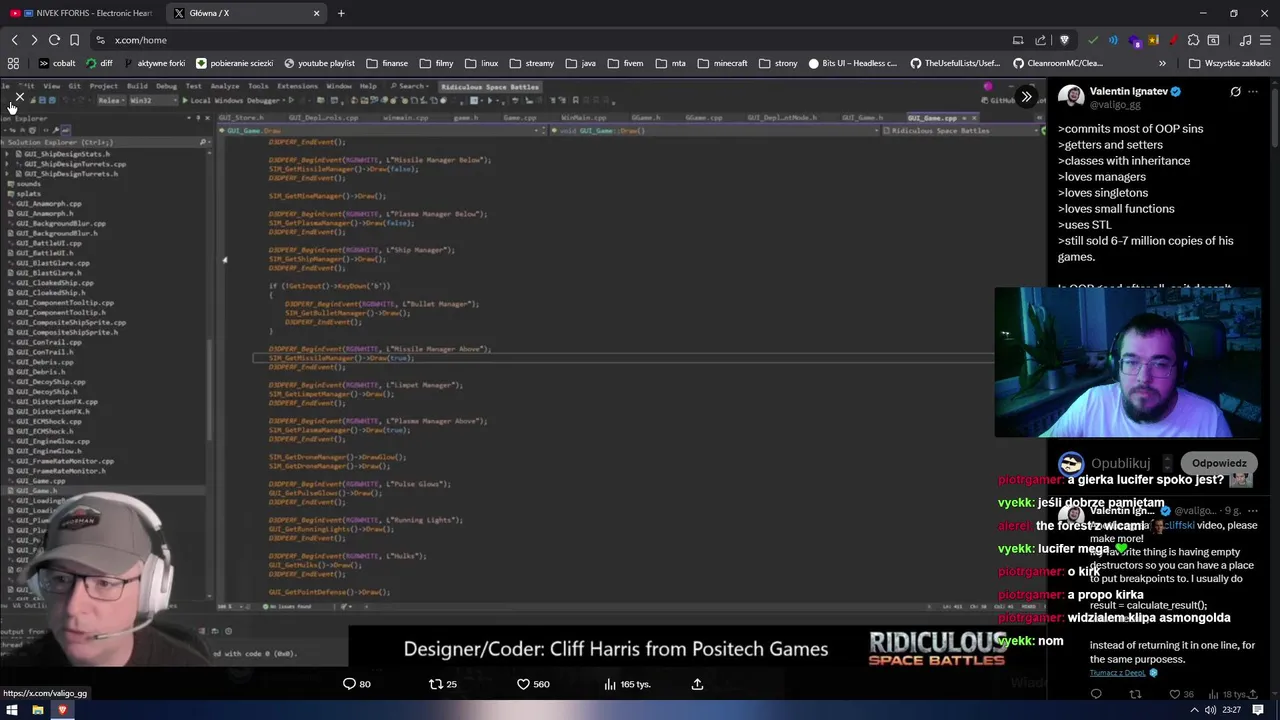This screenshot has height=720, width=1280.
Task: Open CleanroomMC GitHub bookmark
Action: click(x=1058, y=63)
